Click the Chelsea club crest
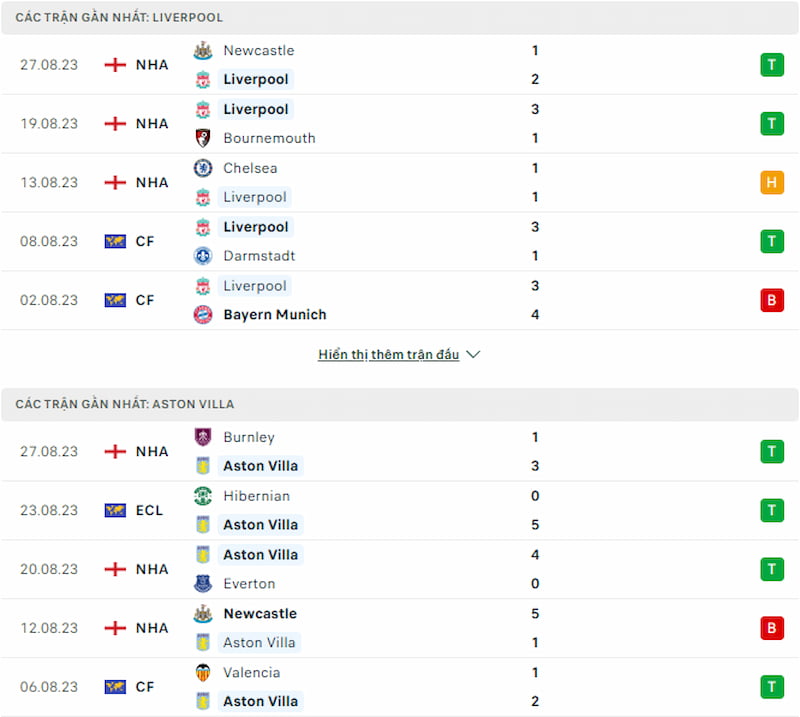The width and height of the screenshot is (800, 717). 203,168
